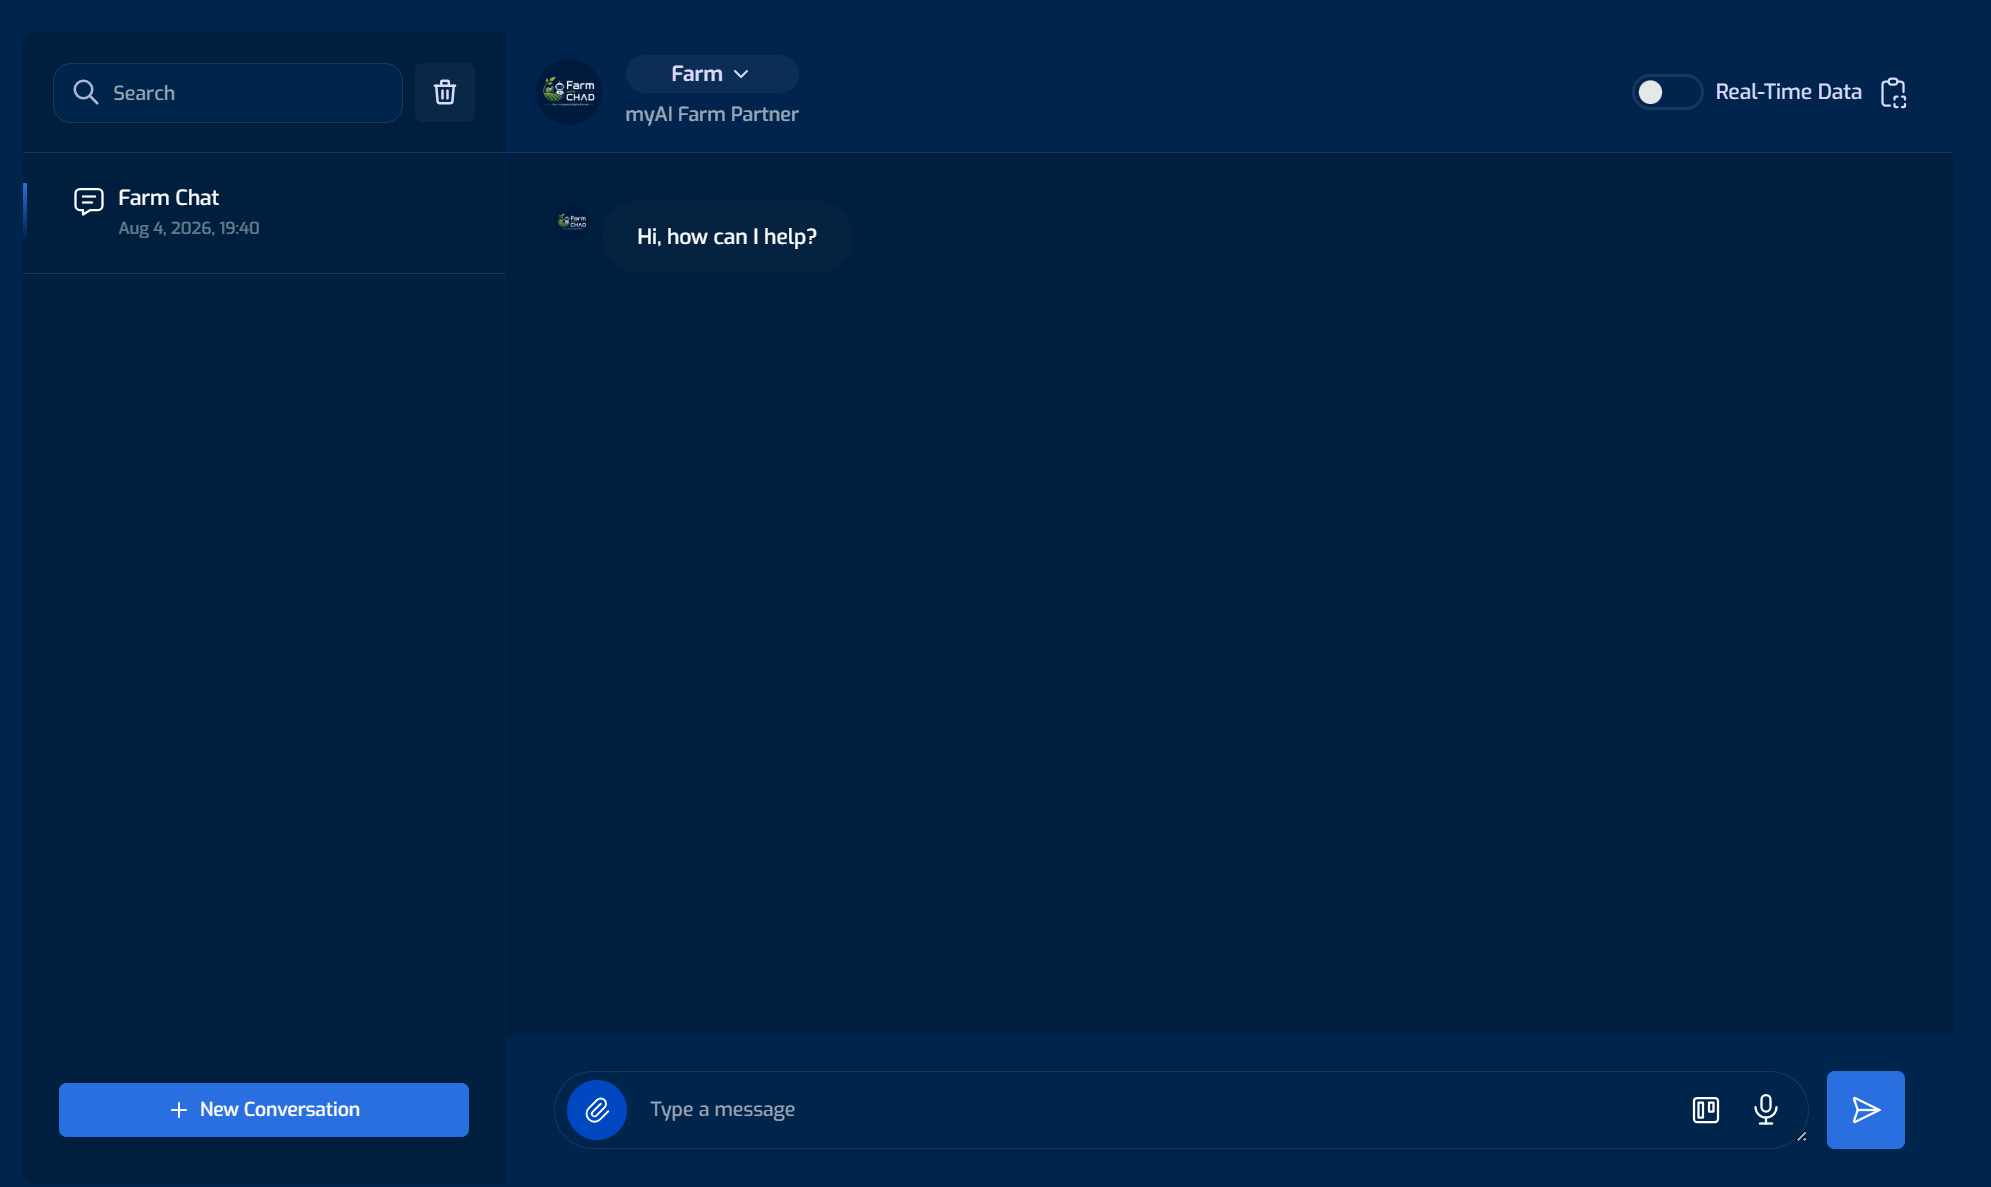
Task: Click the 'Hi, how can I help?' message
Action: point(727,237)
